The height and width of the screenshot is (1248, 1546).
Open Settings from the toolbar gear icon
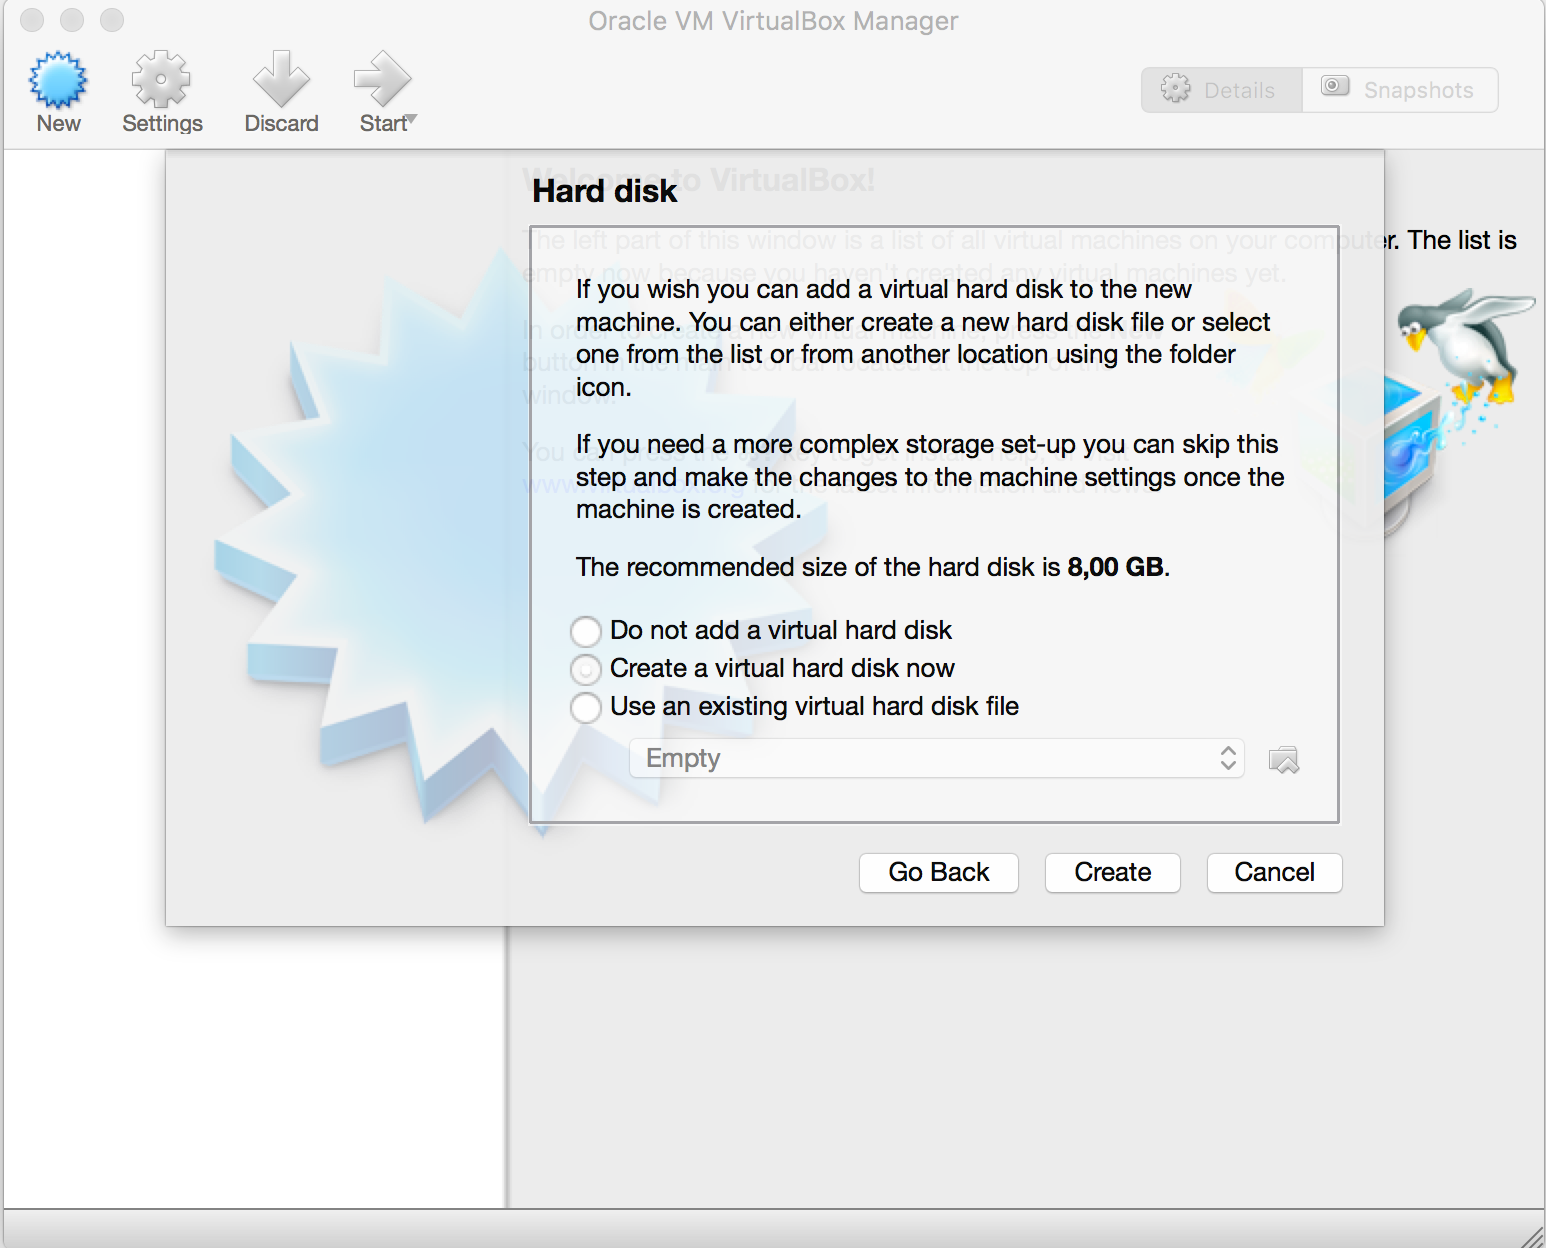(161, 80)
